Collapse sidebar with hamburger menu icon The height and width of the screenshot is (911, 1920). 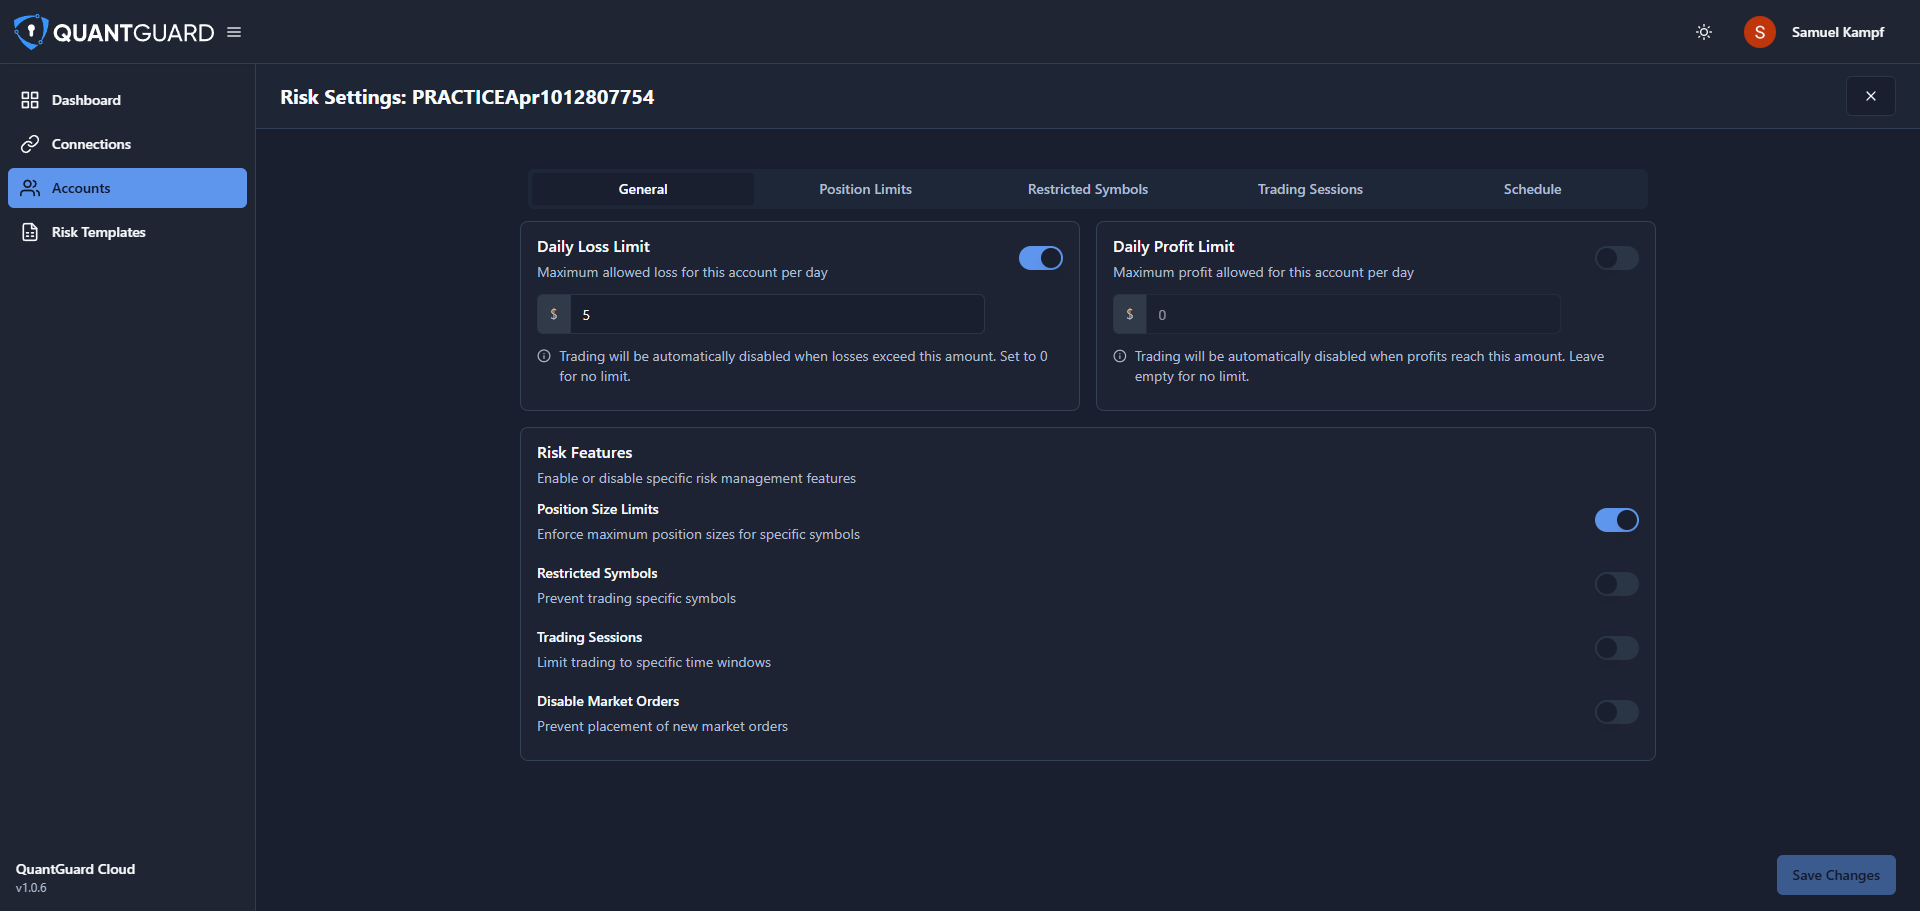pyautogui.click(x=234, y=32)
